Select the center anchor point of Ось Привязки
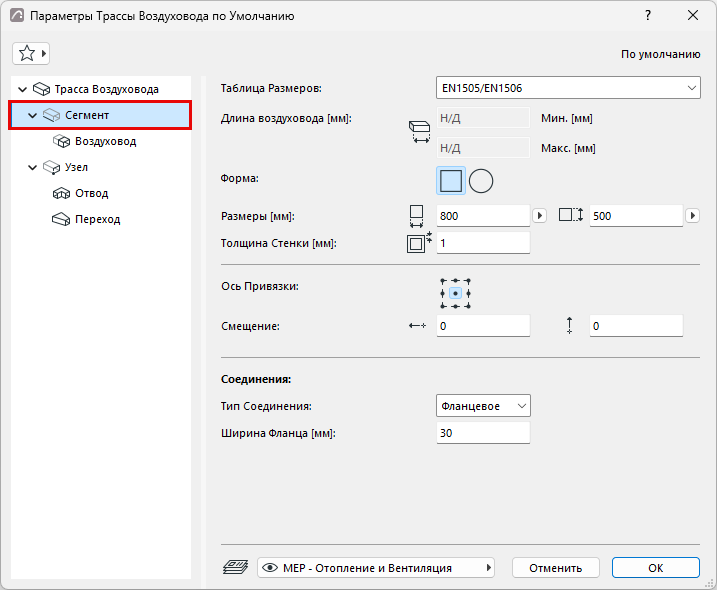Image resolution: width=717 pixels, height=590 pixels. pyautogui.click(x=455, y=293)
